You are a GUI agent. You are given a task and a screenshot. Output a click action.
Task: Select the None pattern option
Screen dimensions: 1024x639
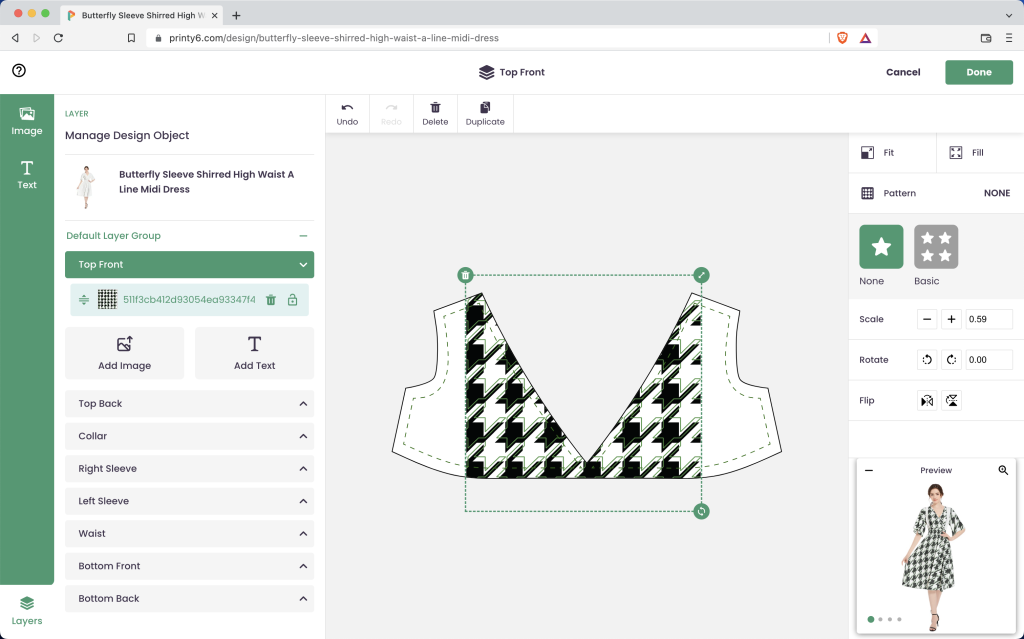point(881,247)
